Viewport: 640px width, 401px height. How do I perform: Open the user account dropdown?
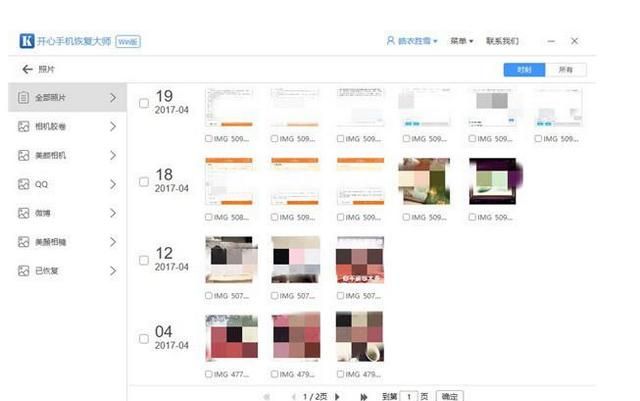[412, 41]
